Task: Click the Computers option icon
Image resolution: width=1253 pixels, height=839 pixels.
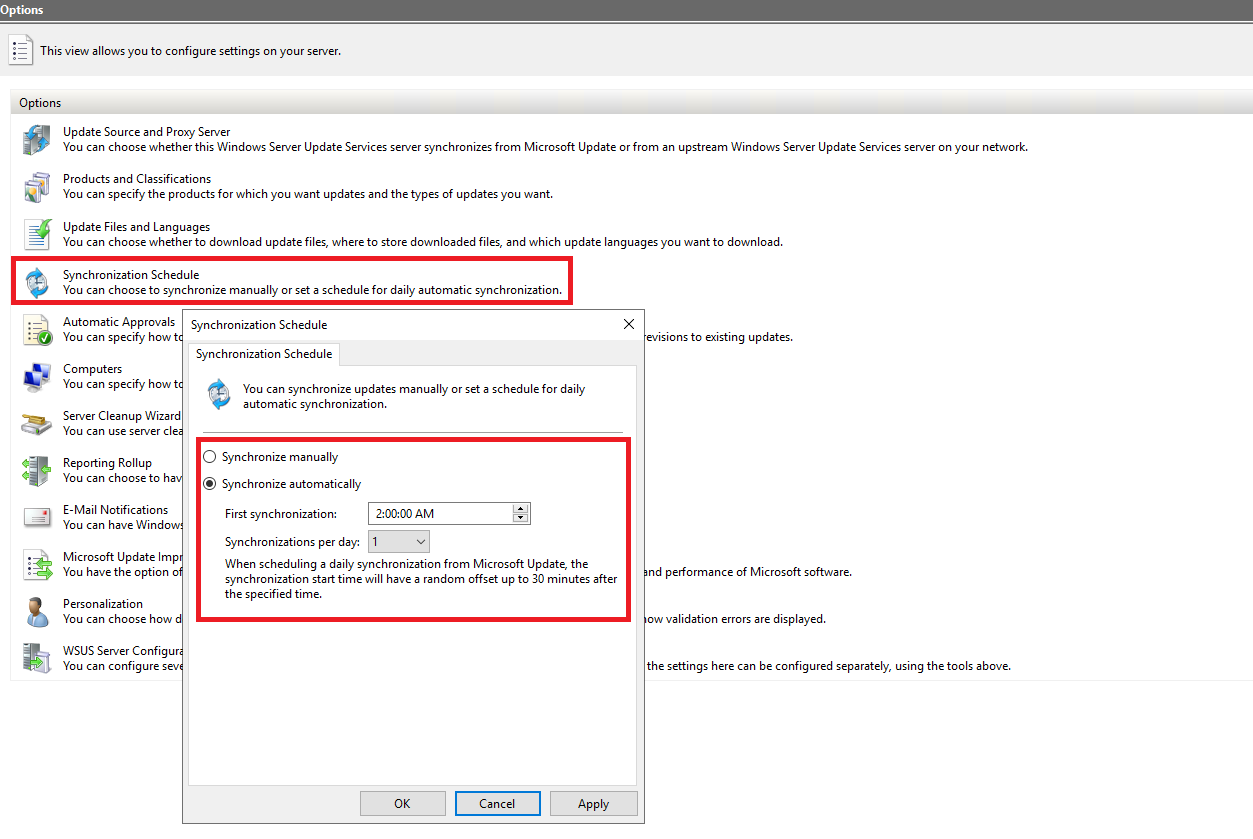Action: (37, 377)
